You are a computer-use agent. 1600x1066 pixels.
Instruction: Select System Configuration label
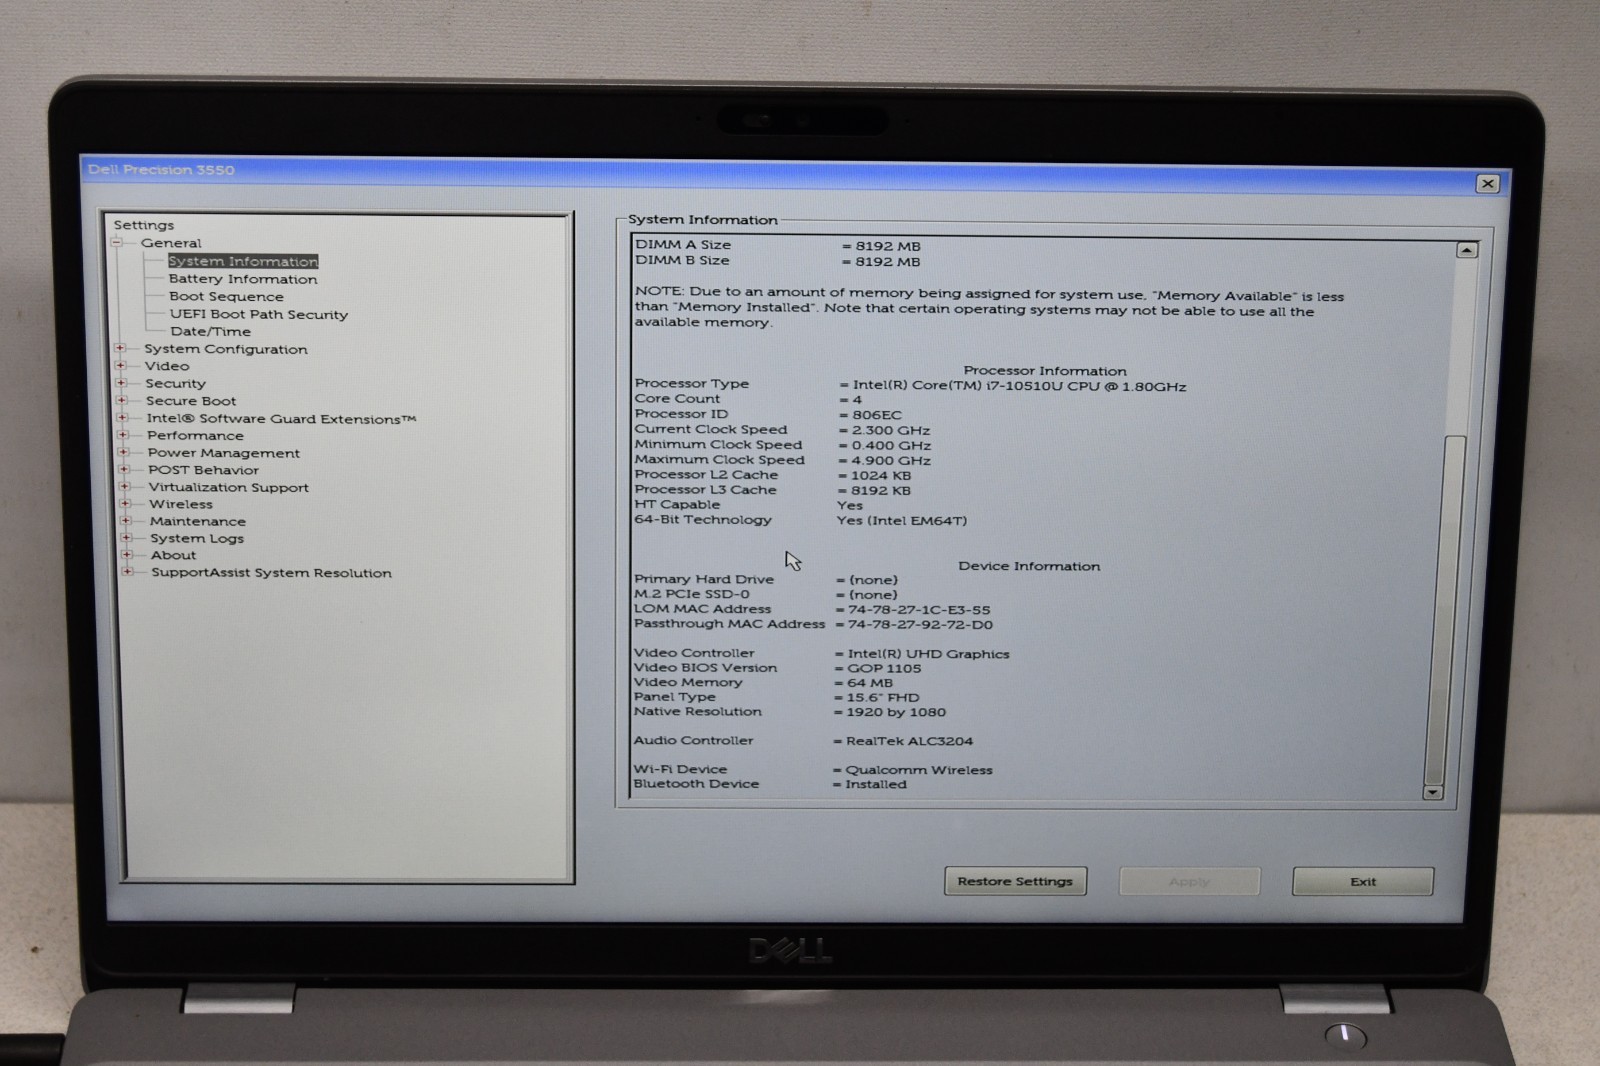[226, 349]
